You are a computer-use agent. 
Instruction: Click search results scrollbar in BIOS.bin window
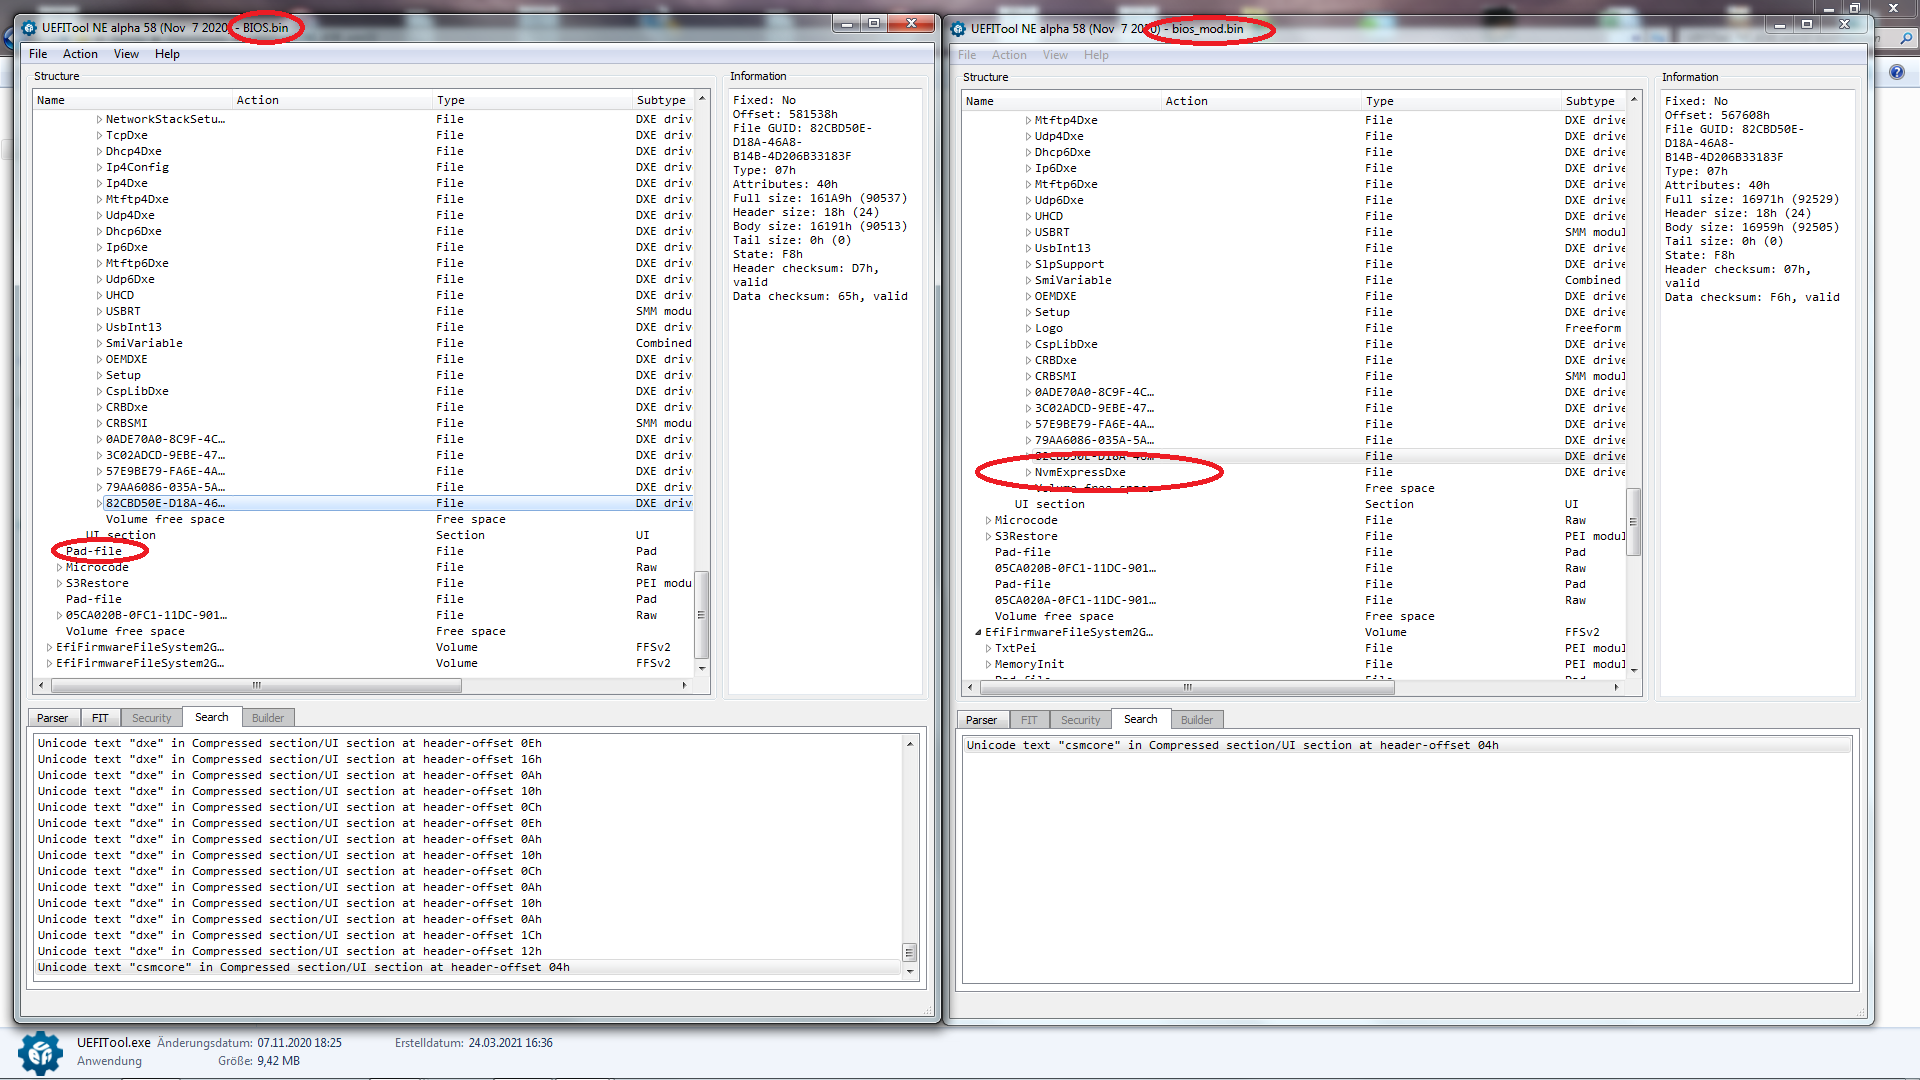click(909, 952)
